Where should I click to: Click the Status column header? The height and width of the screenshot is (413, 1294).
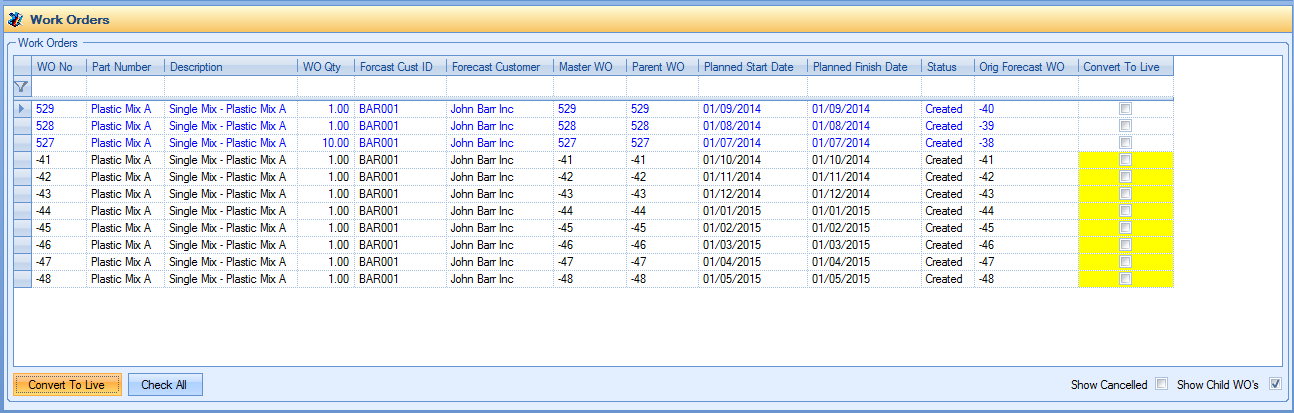946,67
